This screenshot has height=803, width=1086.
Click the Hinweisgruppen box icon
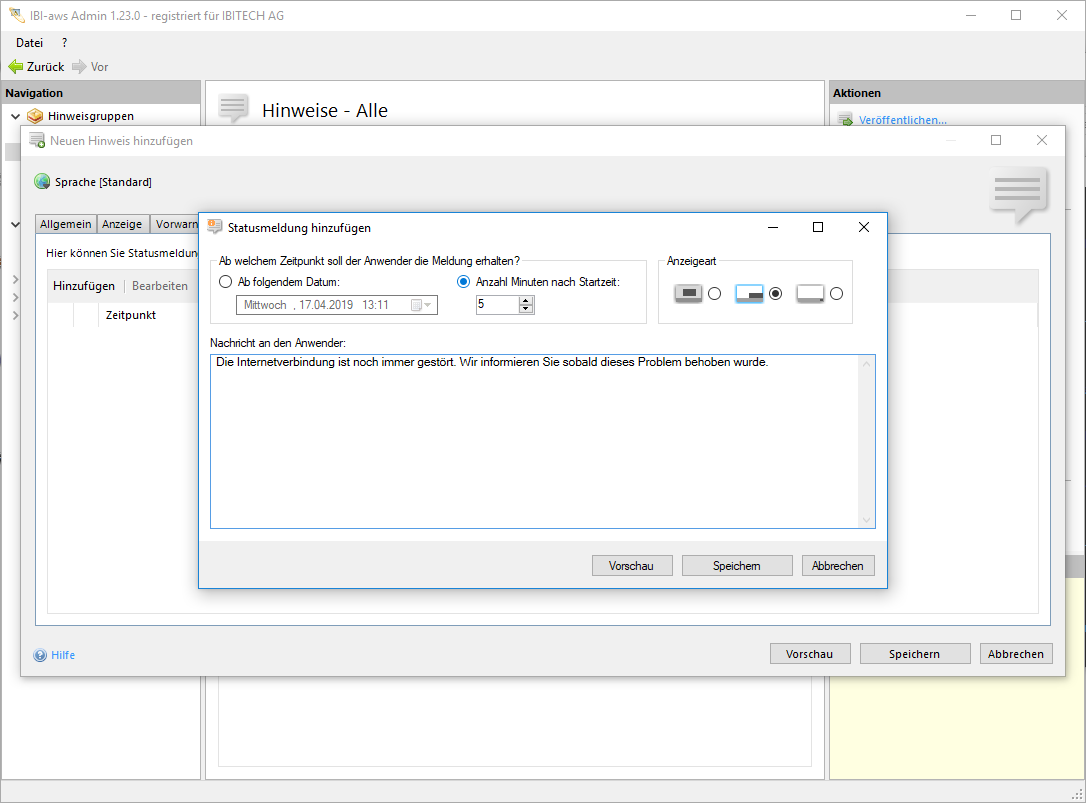point(35,116)
